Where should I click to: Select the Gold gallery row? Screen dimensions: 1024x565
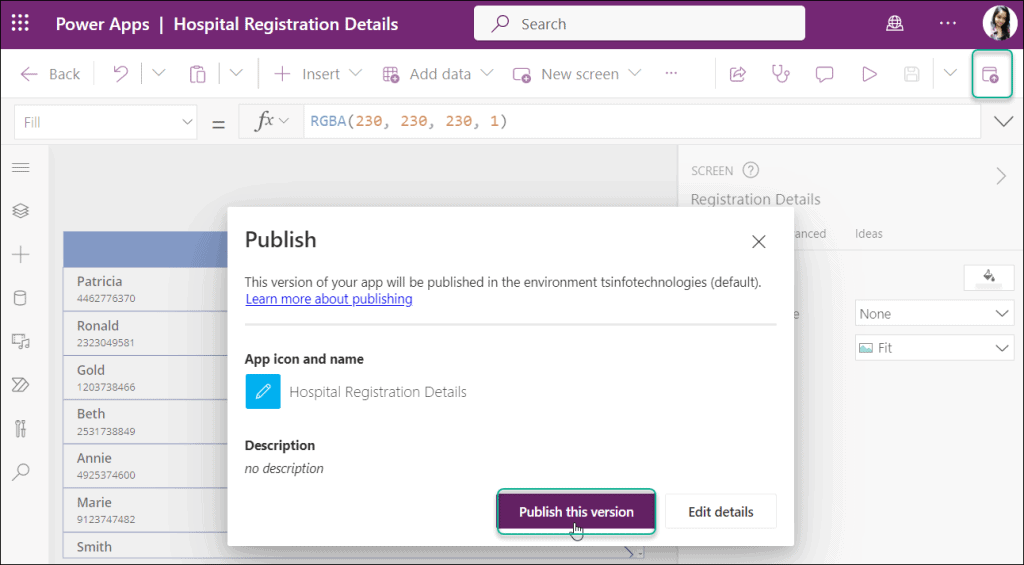click(146, 378)
